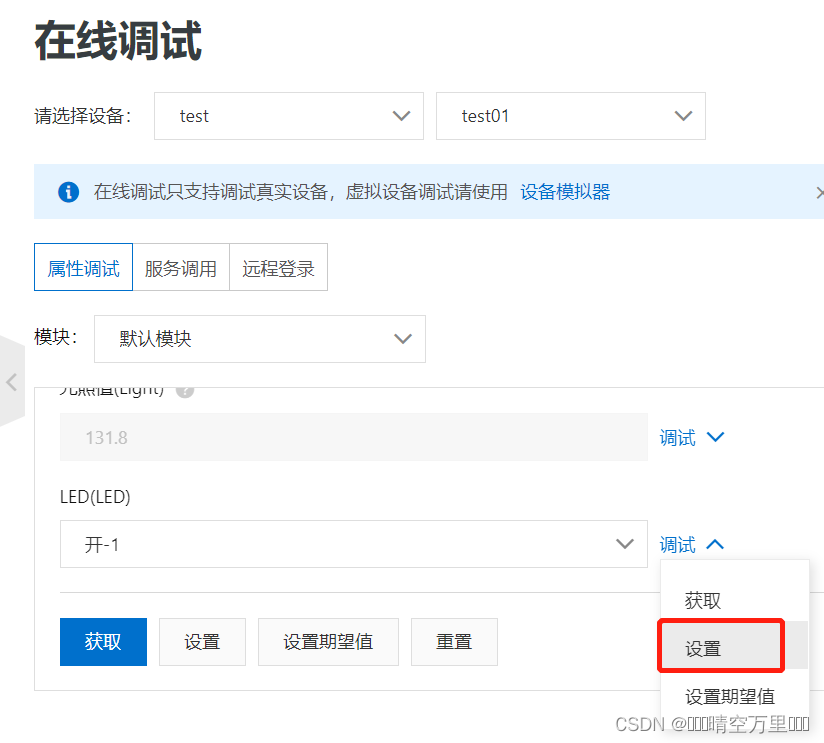Collapse the left side panel arrow
Viewport: 824px width, 743px height.
[x=12, y=382]
